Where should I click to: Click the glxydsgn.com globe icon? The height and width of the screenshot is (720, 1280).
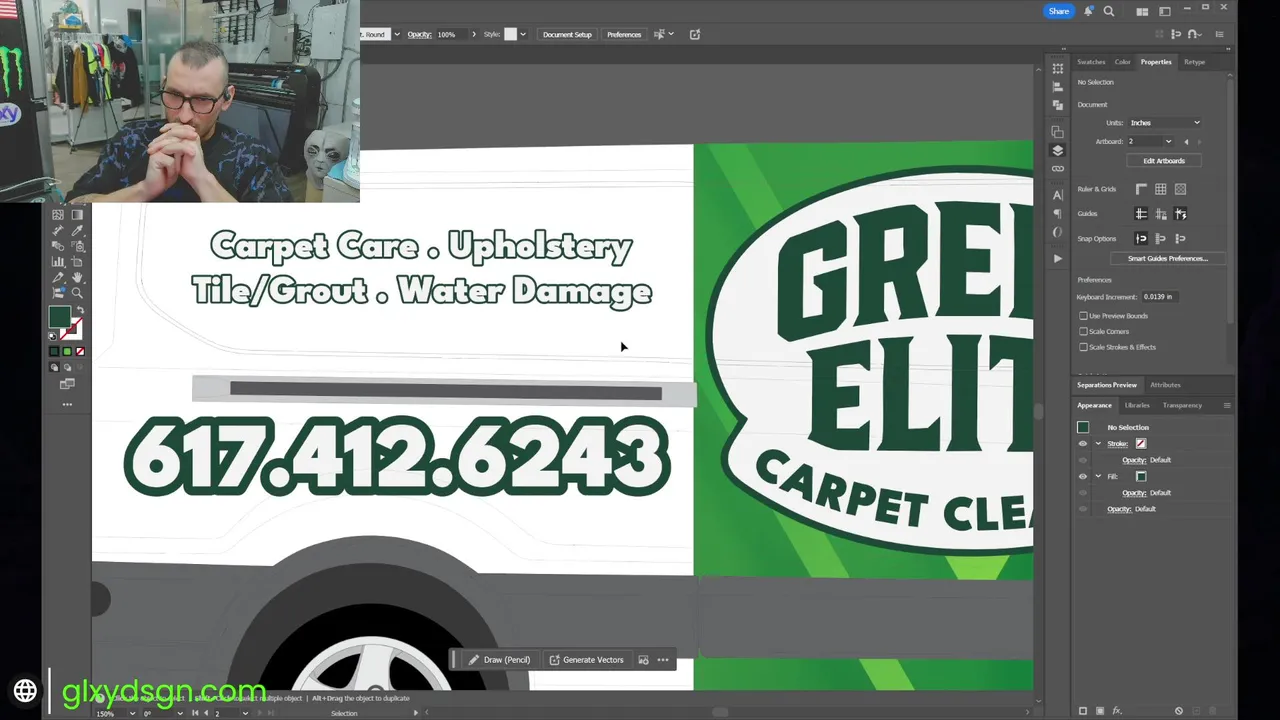click(x=25, y=690)
